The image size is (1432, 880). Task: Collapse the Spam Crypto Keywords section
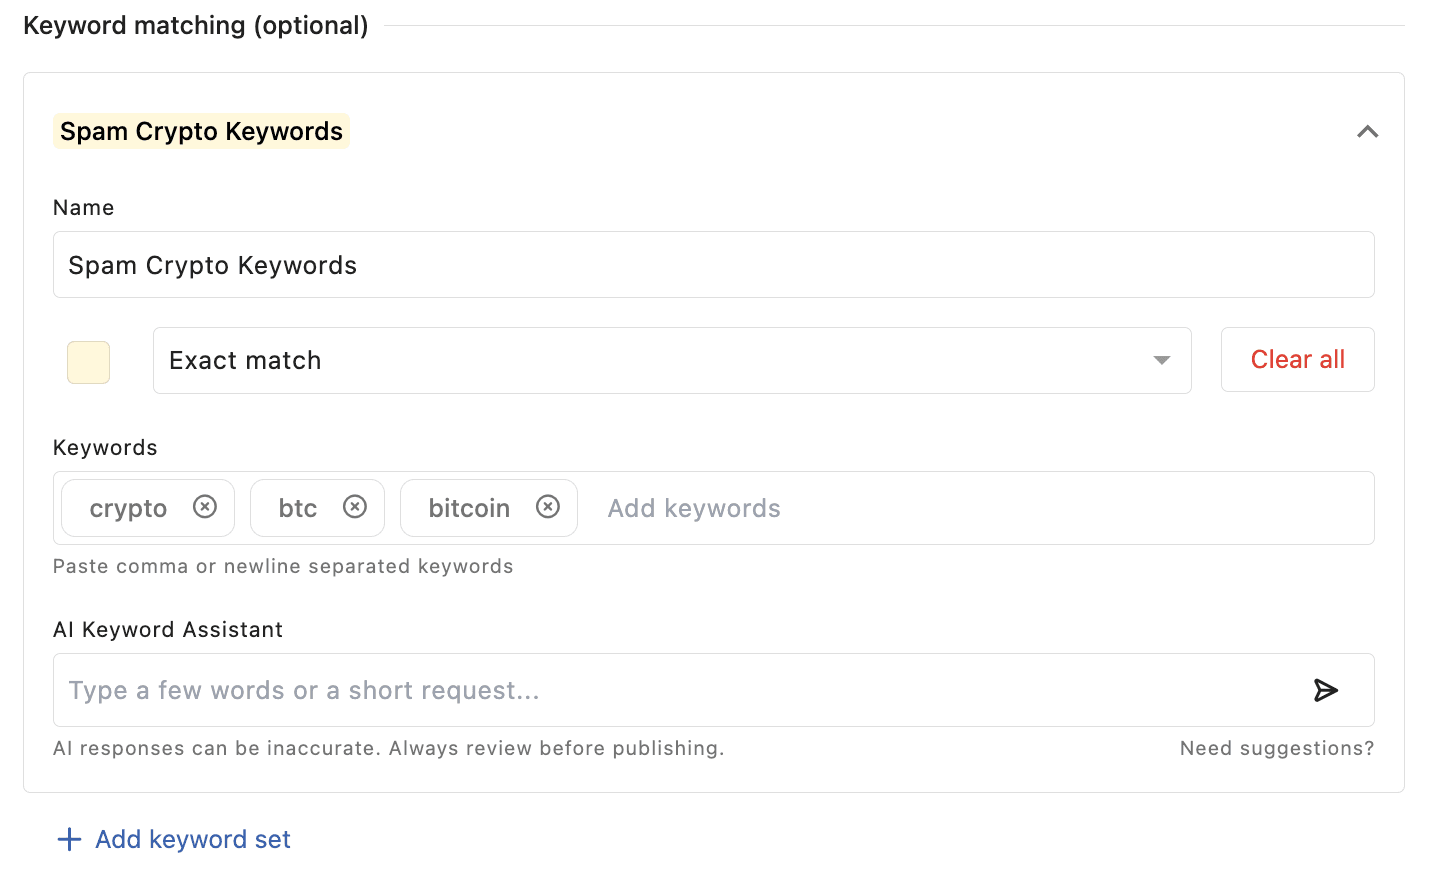[x=1367, y=132]
